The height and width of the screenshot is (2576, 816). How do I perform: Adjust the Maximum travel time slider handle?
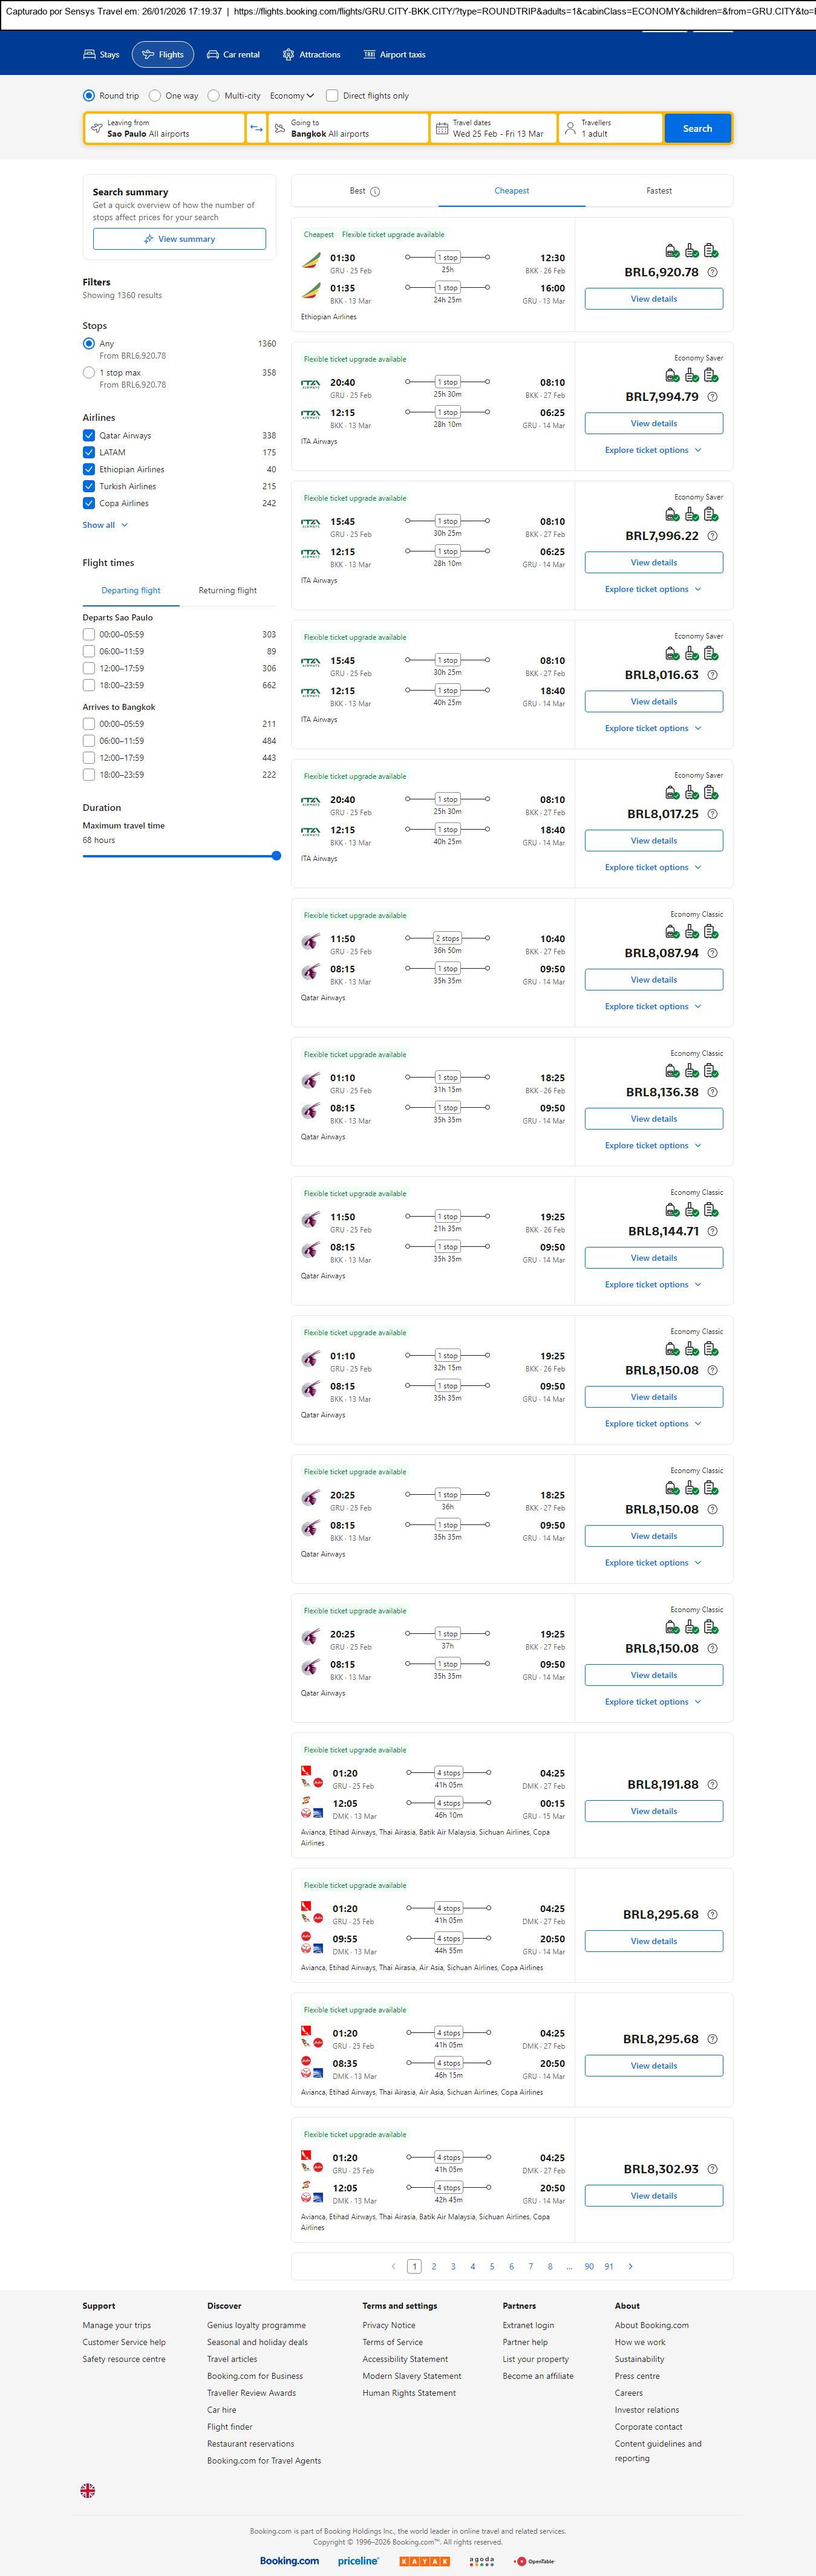tap(276, 856)
